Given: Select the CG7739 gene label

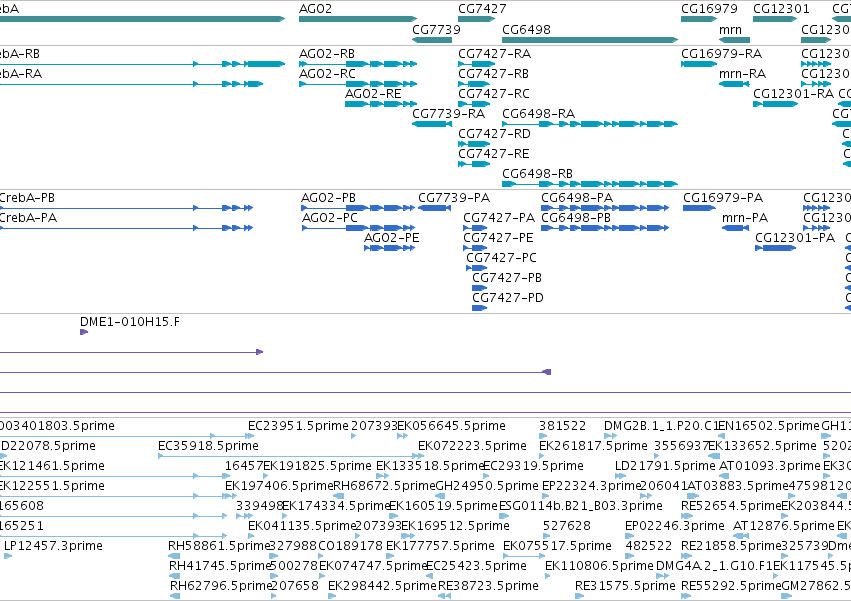Looking at the screenshot, I should point(436,29).
